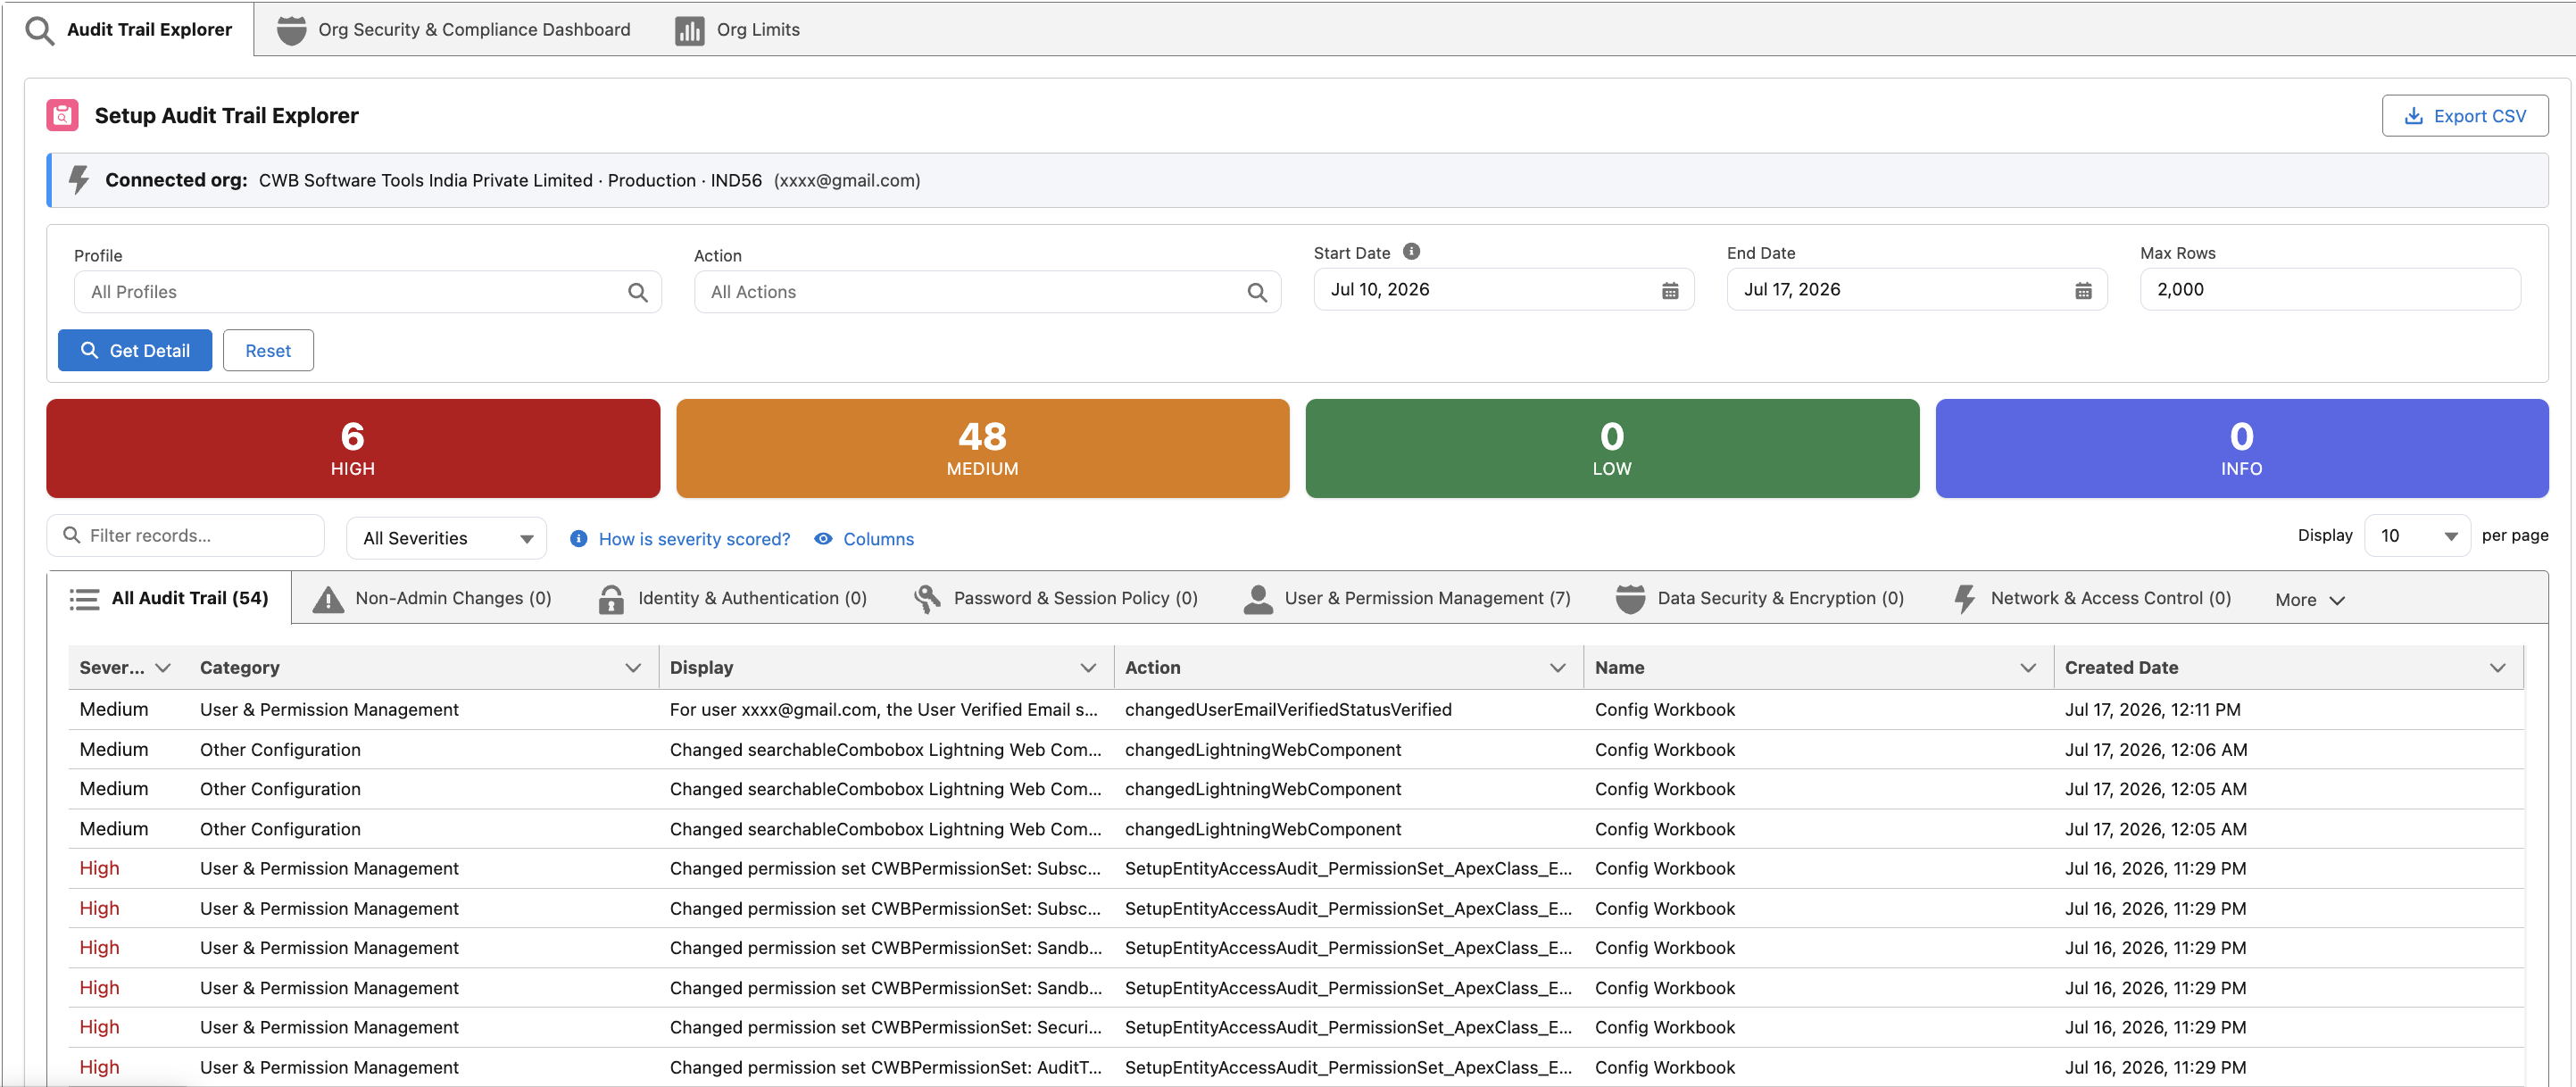Filter by the blue INFO severity card
This screenshot has width=2576, height=1087.
2241,448
